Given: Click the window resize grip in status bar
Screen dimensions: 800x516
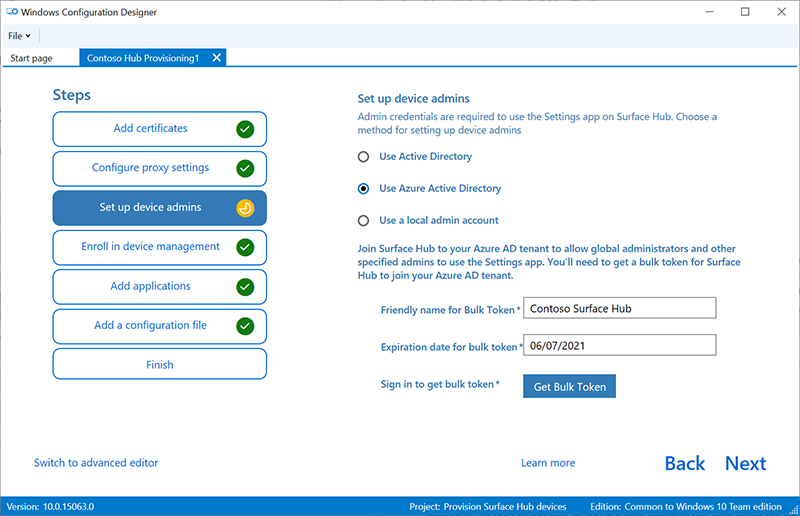Looking at the screenshot, I should (x=793, y=509).
